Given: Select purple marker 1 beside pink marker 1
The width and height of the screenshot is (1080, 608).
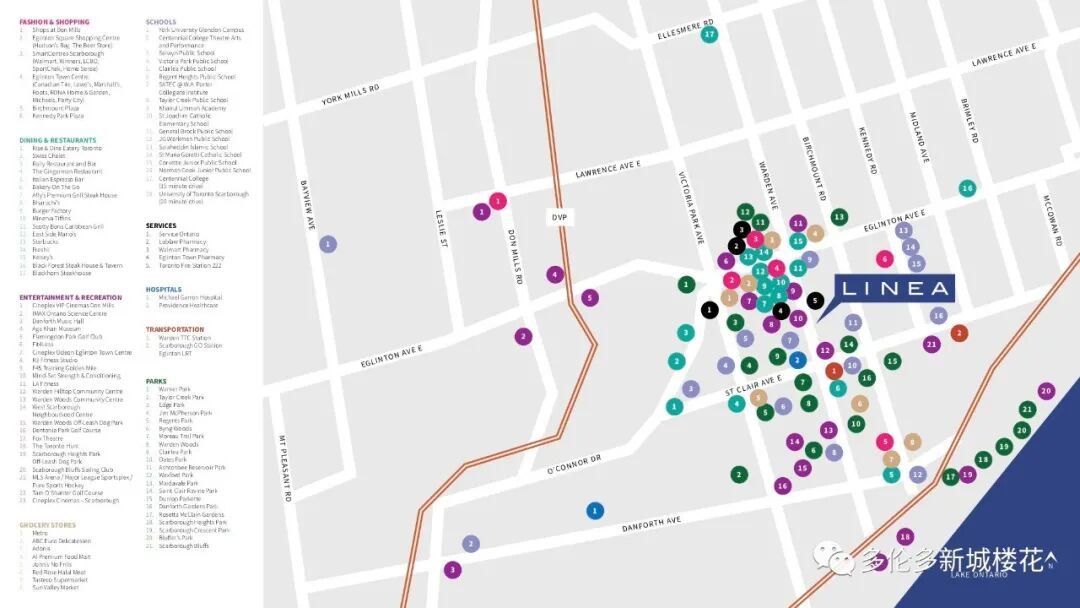Looking at the screenshot, I should point(481,211).
